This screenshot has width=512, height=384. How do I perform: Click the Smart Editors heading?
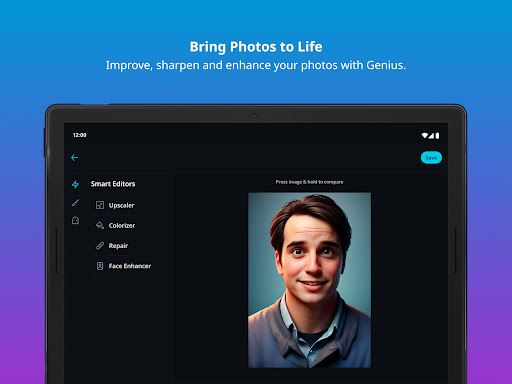(x=113, y=184)
